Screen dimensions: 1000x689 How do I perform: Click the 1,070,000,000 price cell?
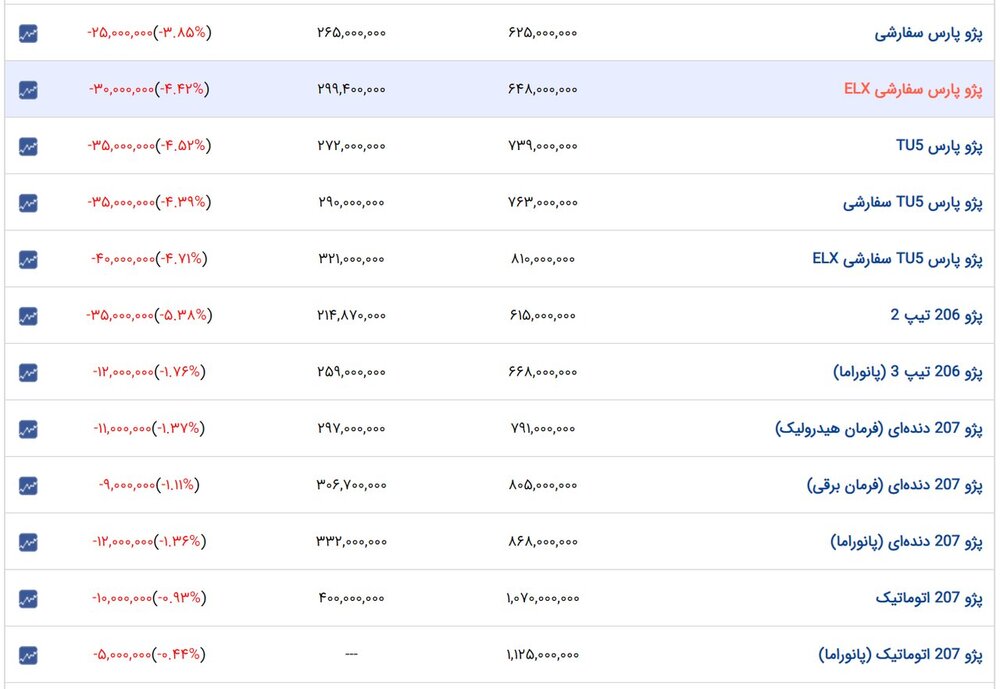pos(542,599)
